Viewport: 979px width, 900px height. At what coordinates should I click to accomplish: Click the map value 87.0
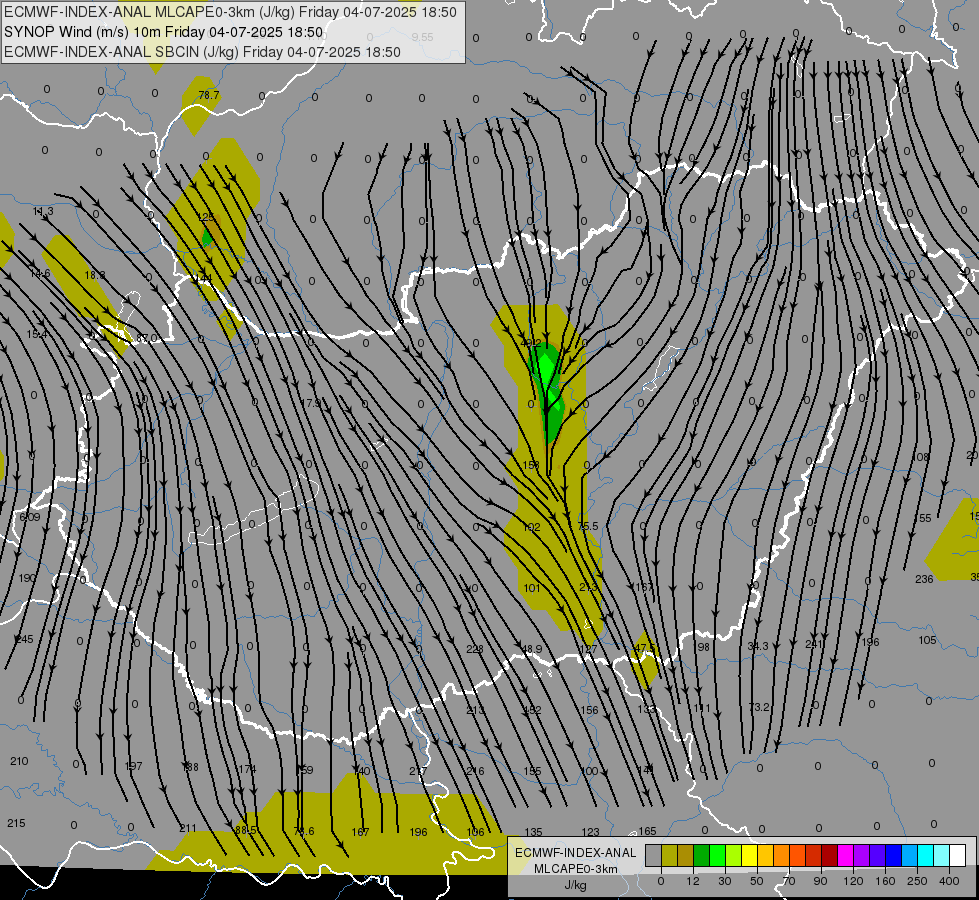tap(147, 339)
